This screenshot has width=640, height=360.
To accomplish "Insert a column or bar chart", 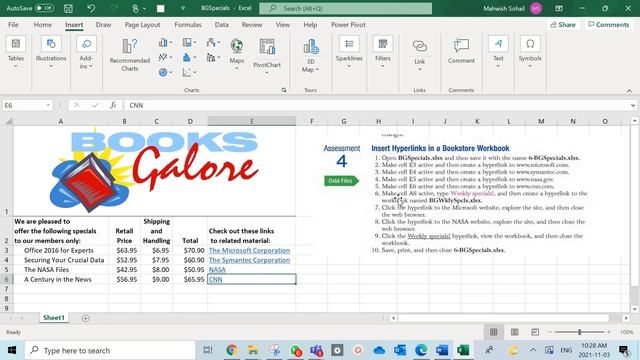I will pyautogui.click(x=165, y=42).
